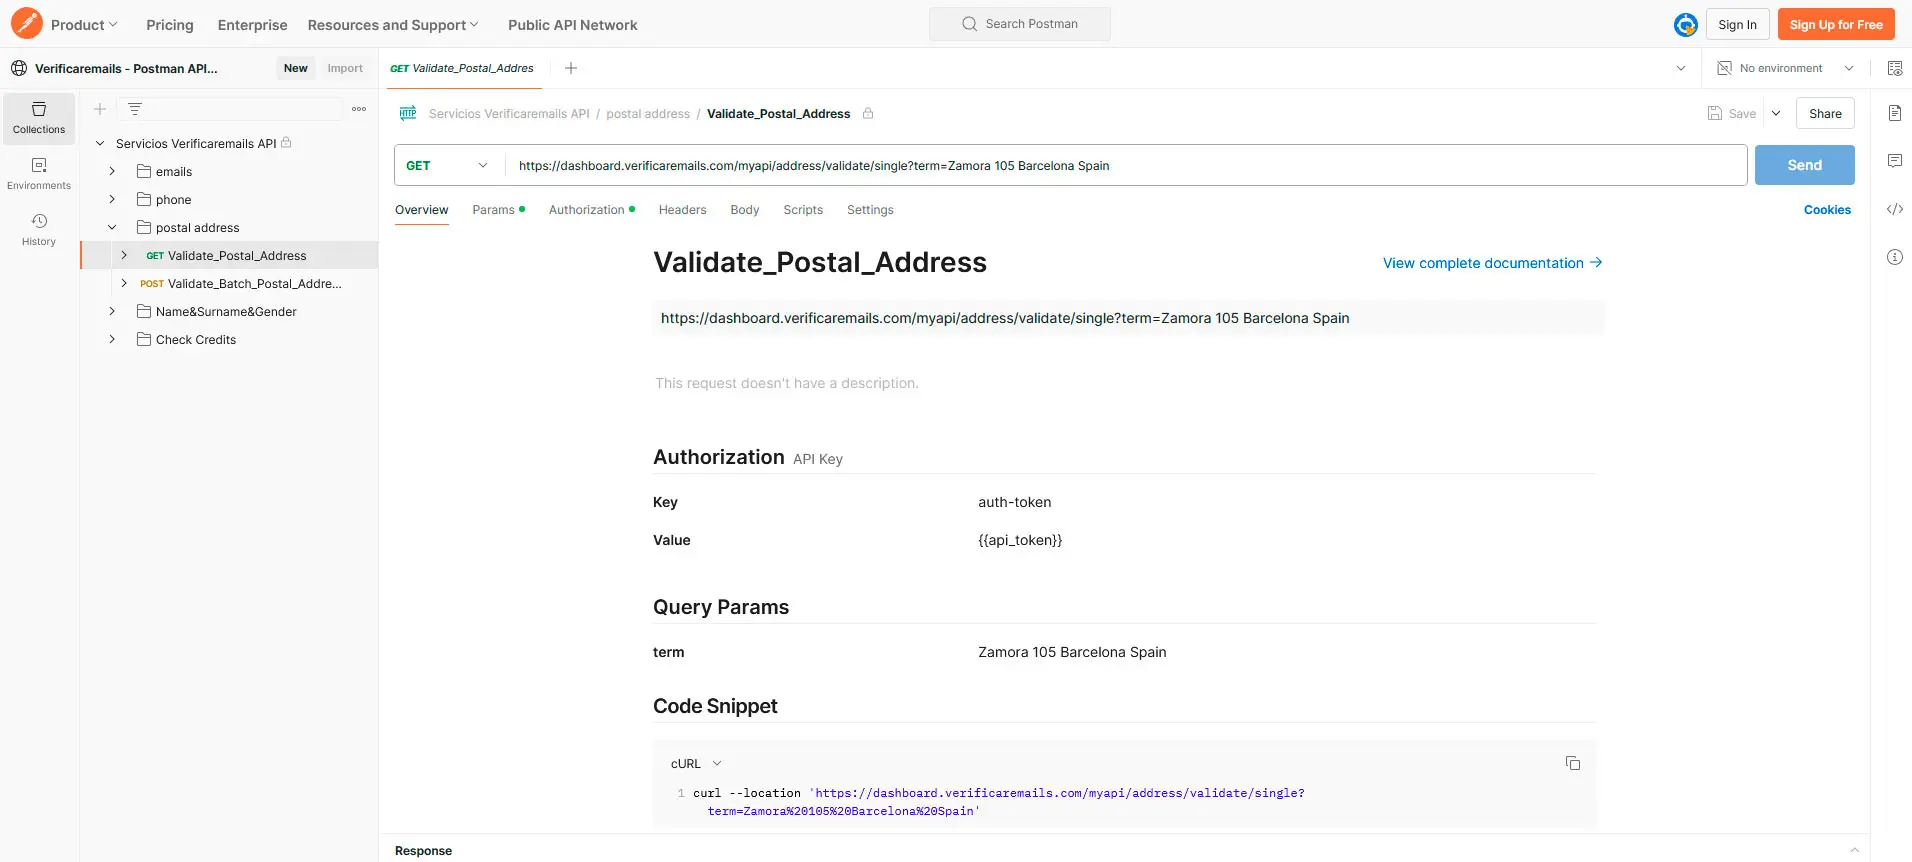Click the lock icon beside Servicios Verificaremails API

(286, 143)
